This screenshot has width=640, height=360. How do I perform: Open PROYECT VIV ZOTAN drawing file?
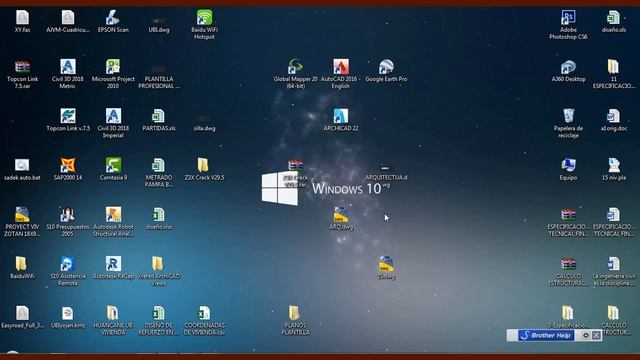(22, 215)
